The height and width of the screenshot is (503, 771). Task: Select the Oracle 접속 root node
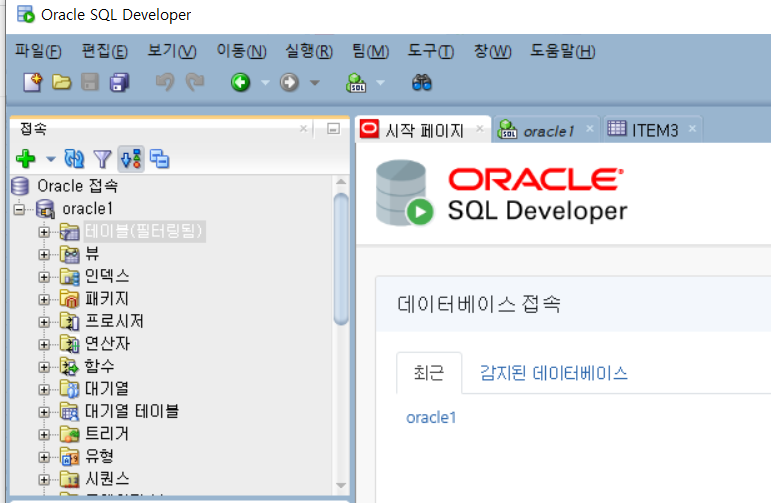pos(78,186)
